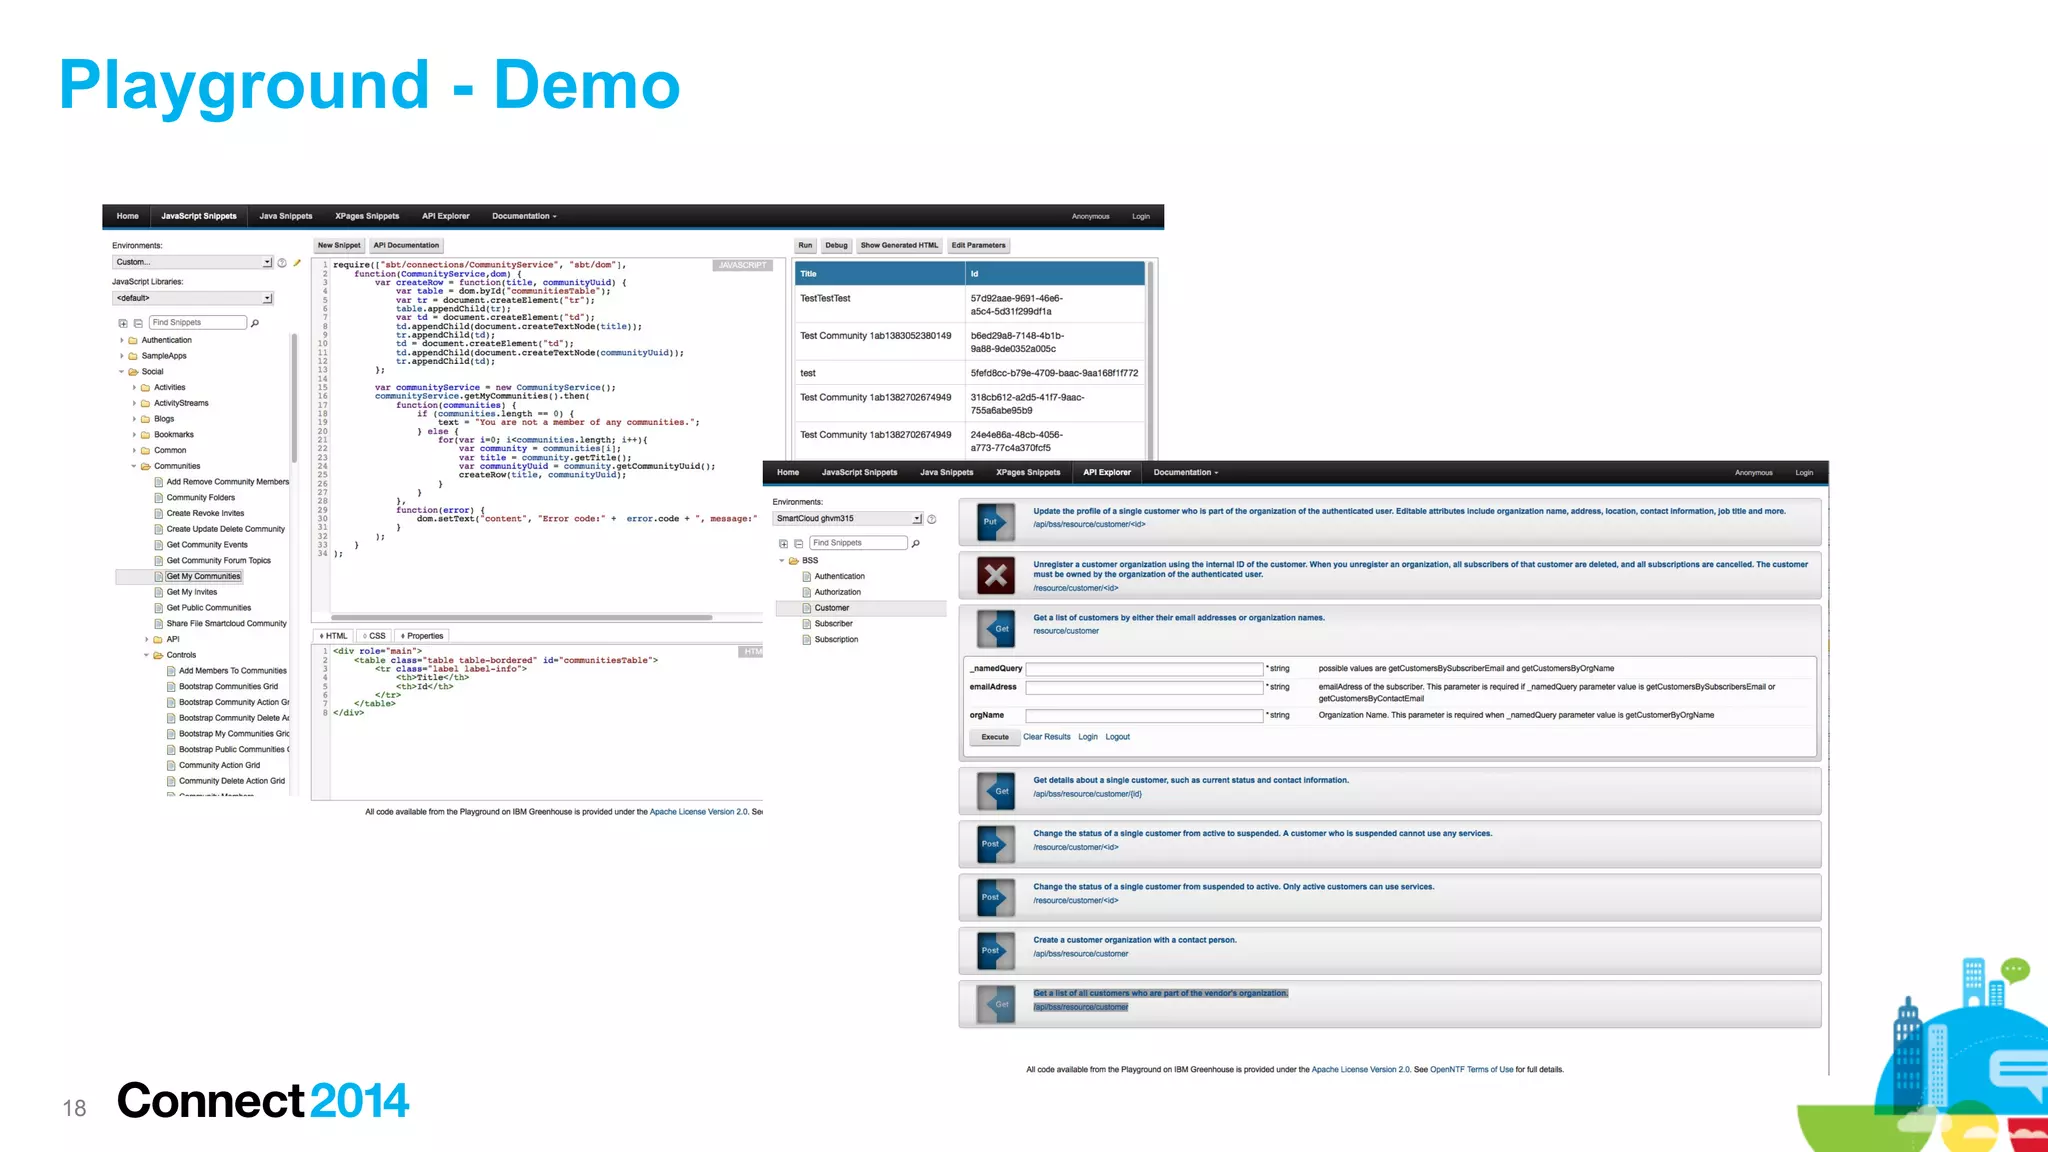
Task: Click the search magnifier next to Find Snippets
Action: (255, 323)
